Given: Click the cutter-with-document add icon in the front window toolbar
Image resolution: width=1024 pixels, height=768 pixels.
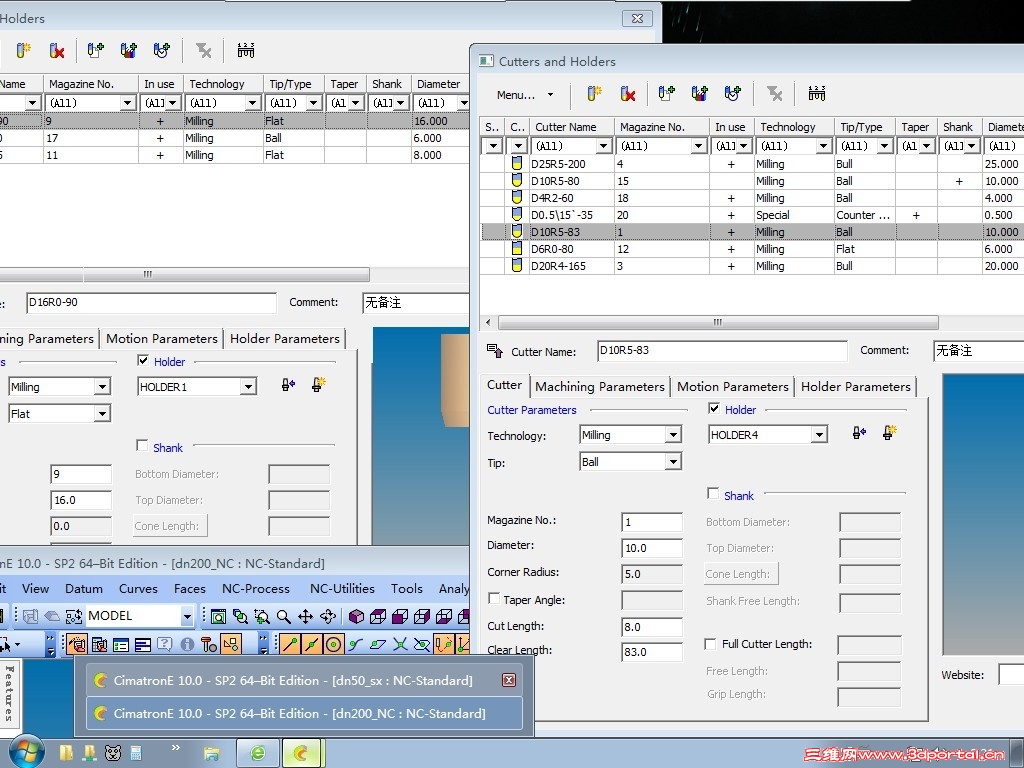Looking at the screenshot, I should [666, 94].
